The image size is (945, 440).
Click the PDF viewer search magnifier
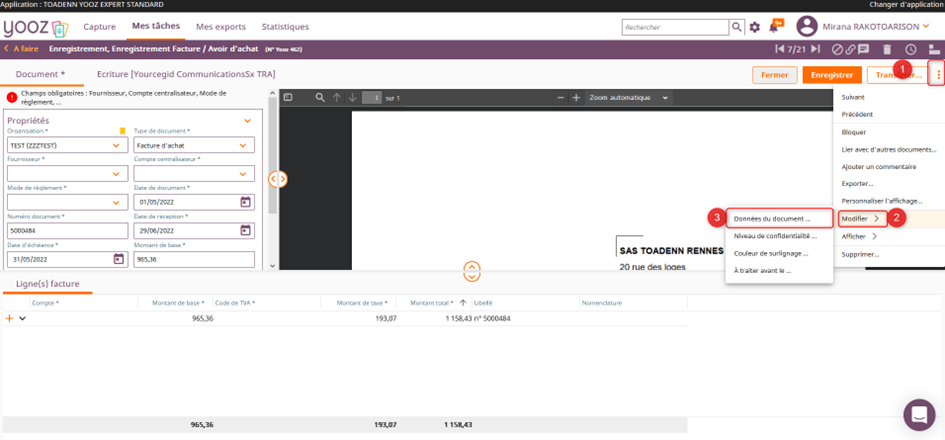(x=320, y=98)
